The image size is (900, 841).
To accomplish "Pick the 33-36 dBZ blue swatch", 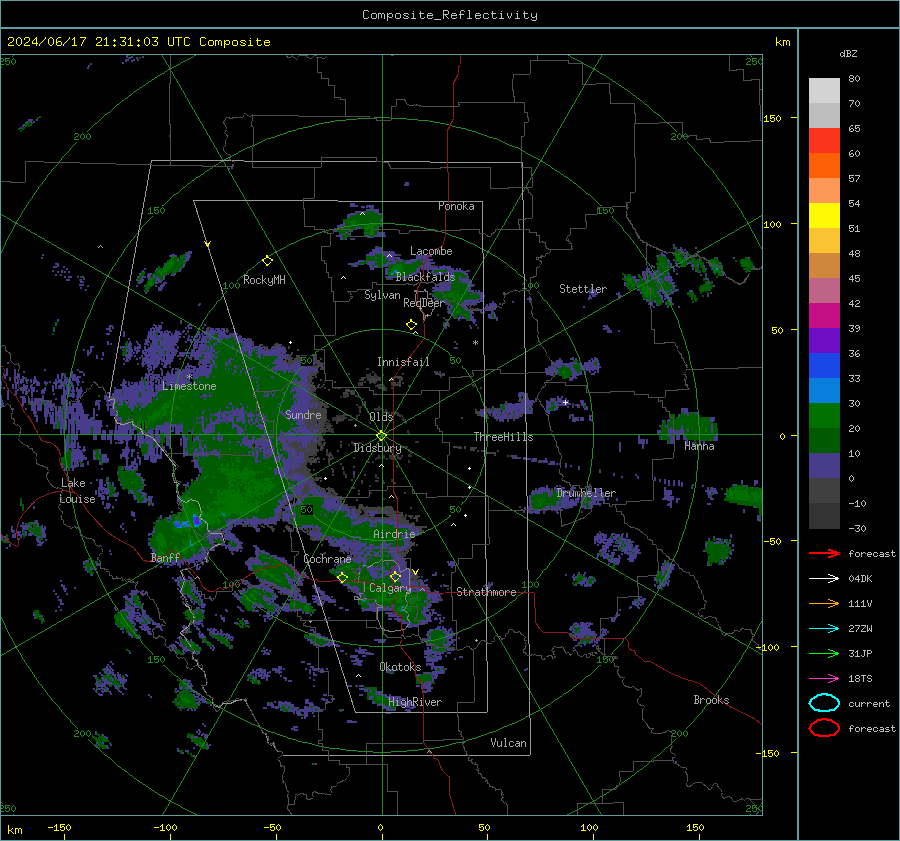I will tap(824, 366).
